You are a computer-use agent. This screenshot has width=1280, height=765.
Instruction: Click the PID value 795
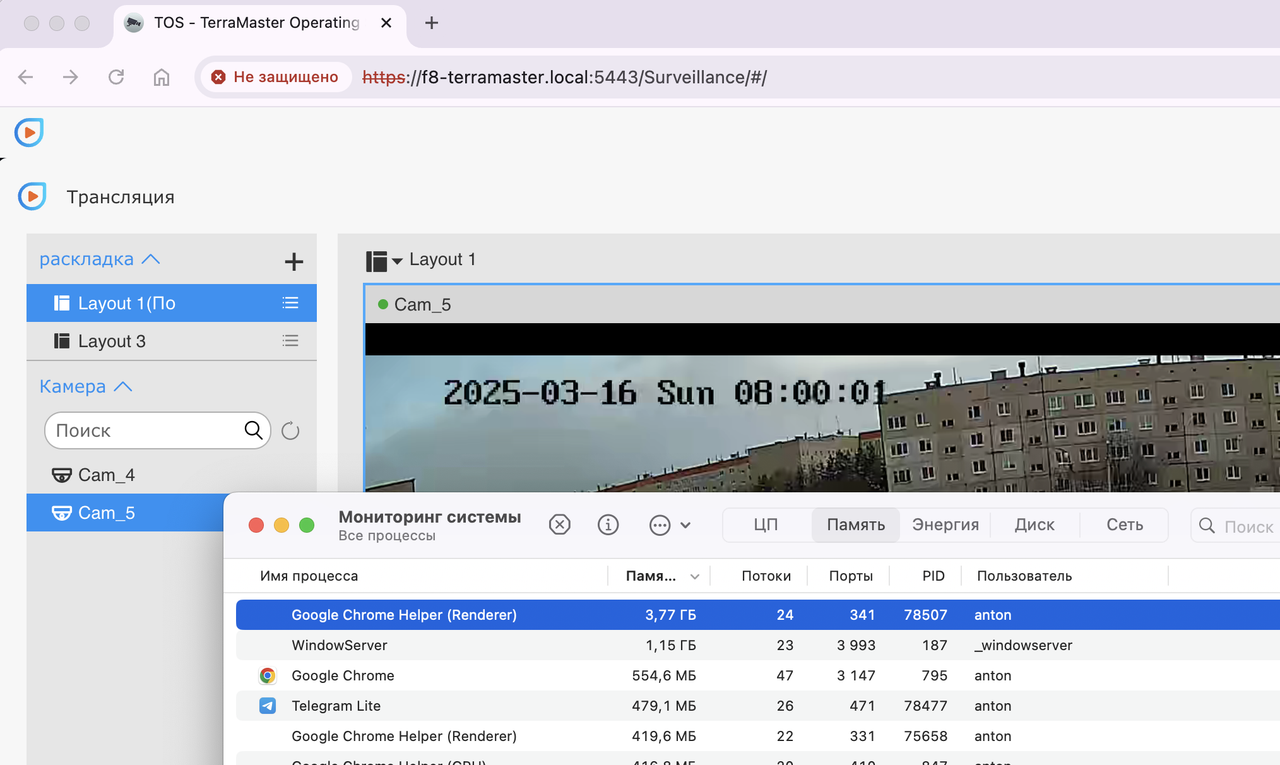(934, 675)
